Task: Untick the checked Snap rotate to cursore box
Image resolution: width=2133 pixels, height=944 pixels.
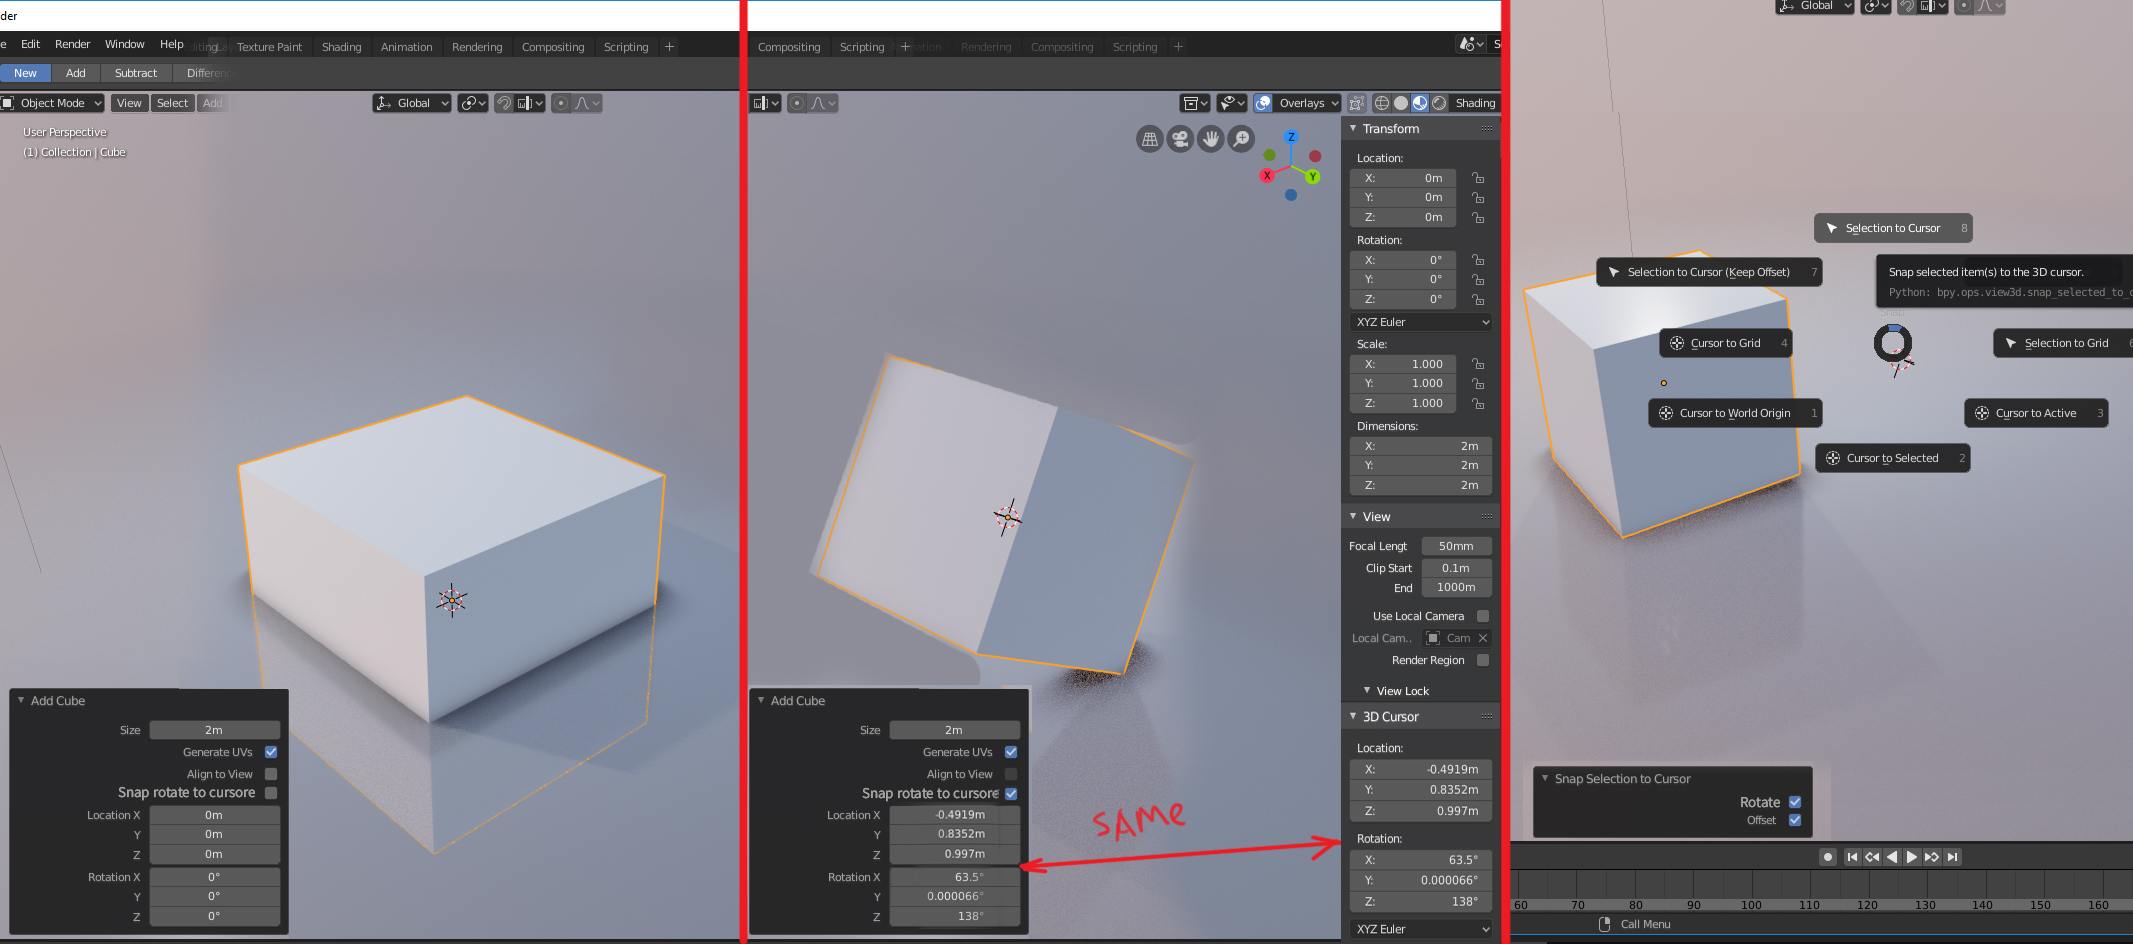Action: click(x=1011, y=794)
